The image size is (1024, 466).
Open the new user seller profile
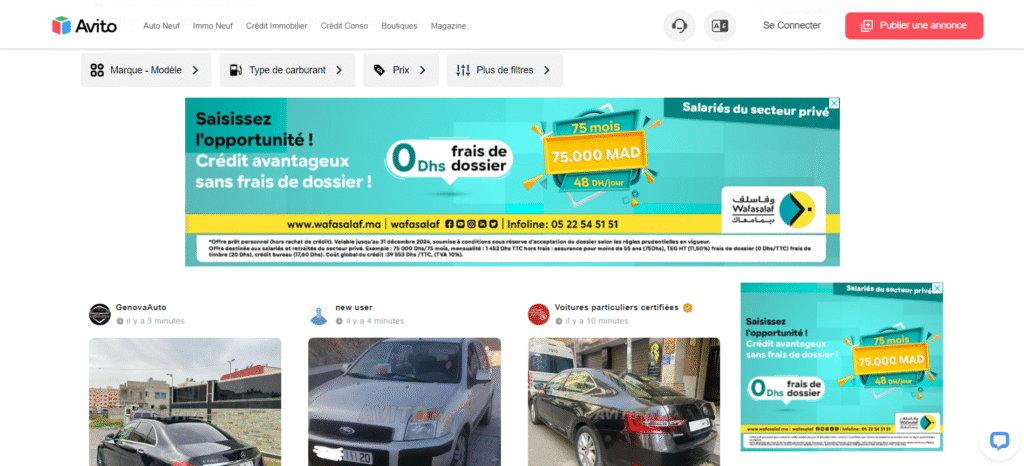pyautogui.click(x=354, y=307)
